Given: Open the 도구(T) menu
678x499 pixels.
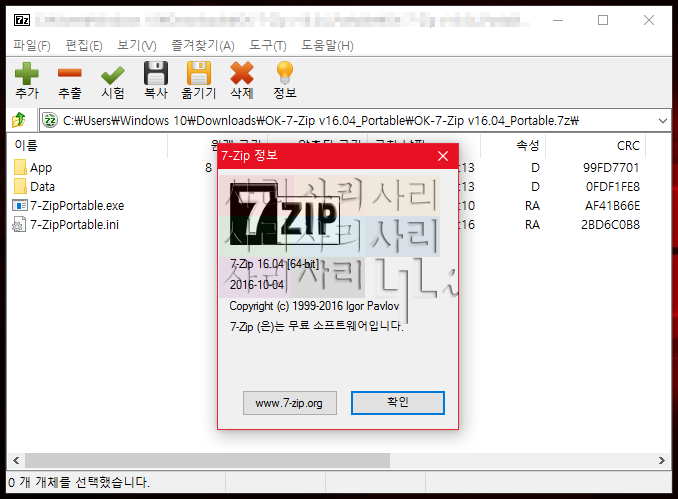Looking at the screenshot, I should pos(268,45).
